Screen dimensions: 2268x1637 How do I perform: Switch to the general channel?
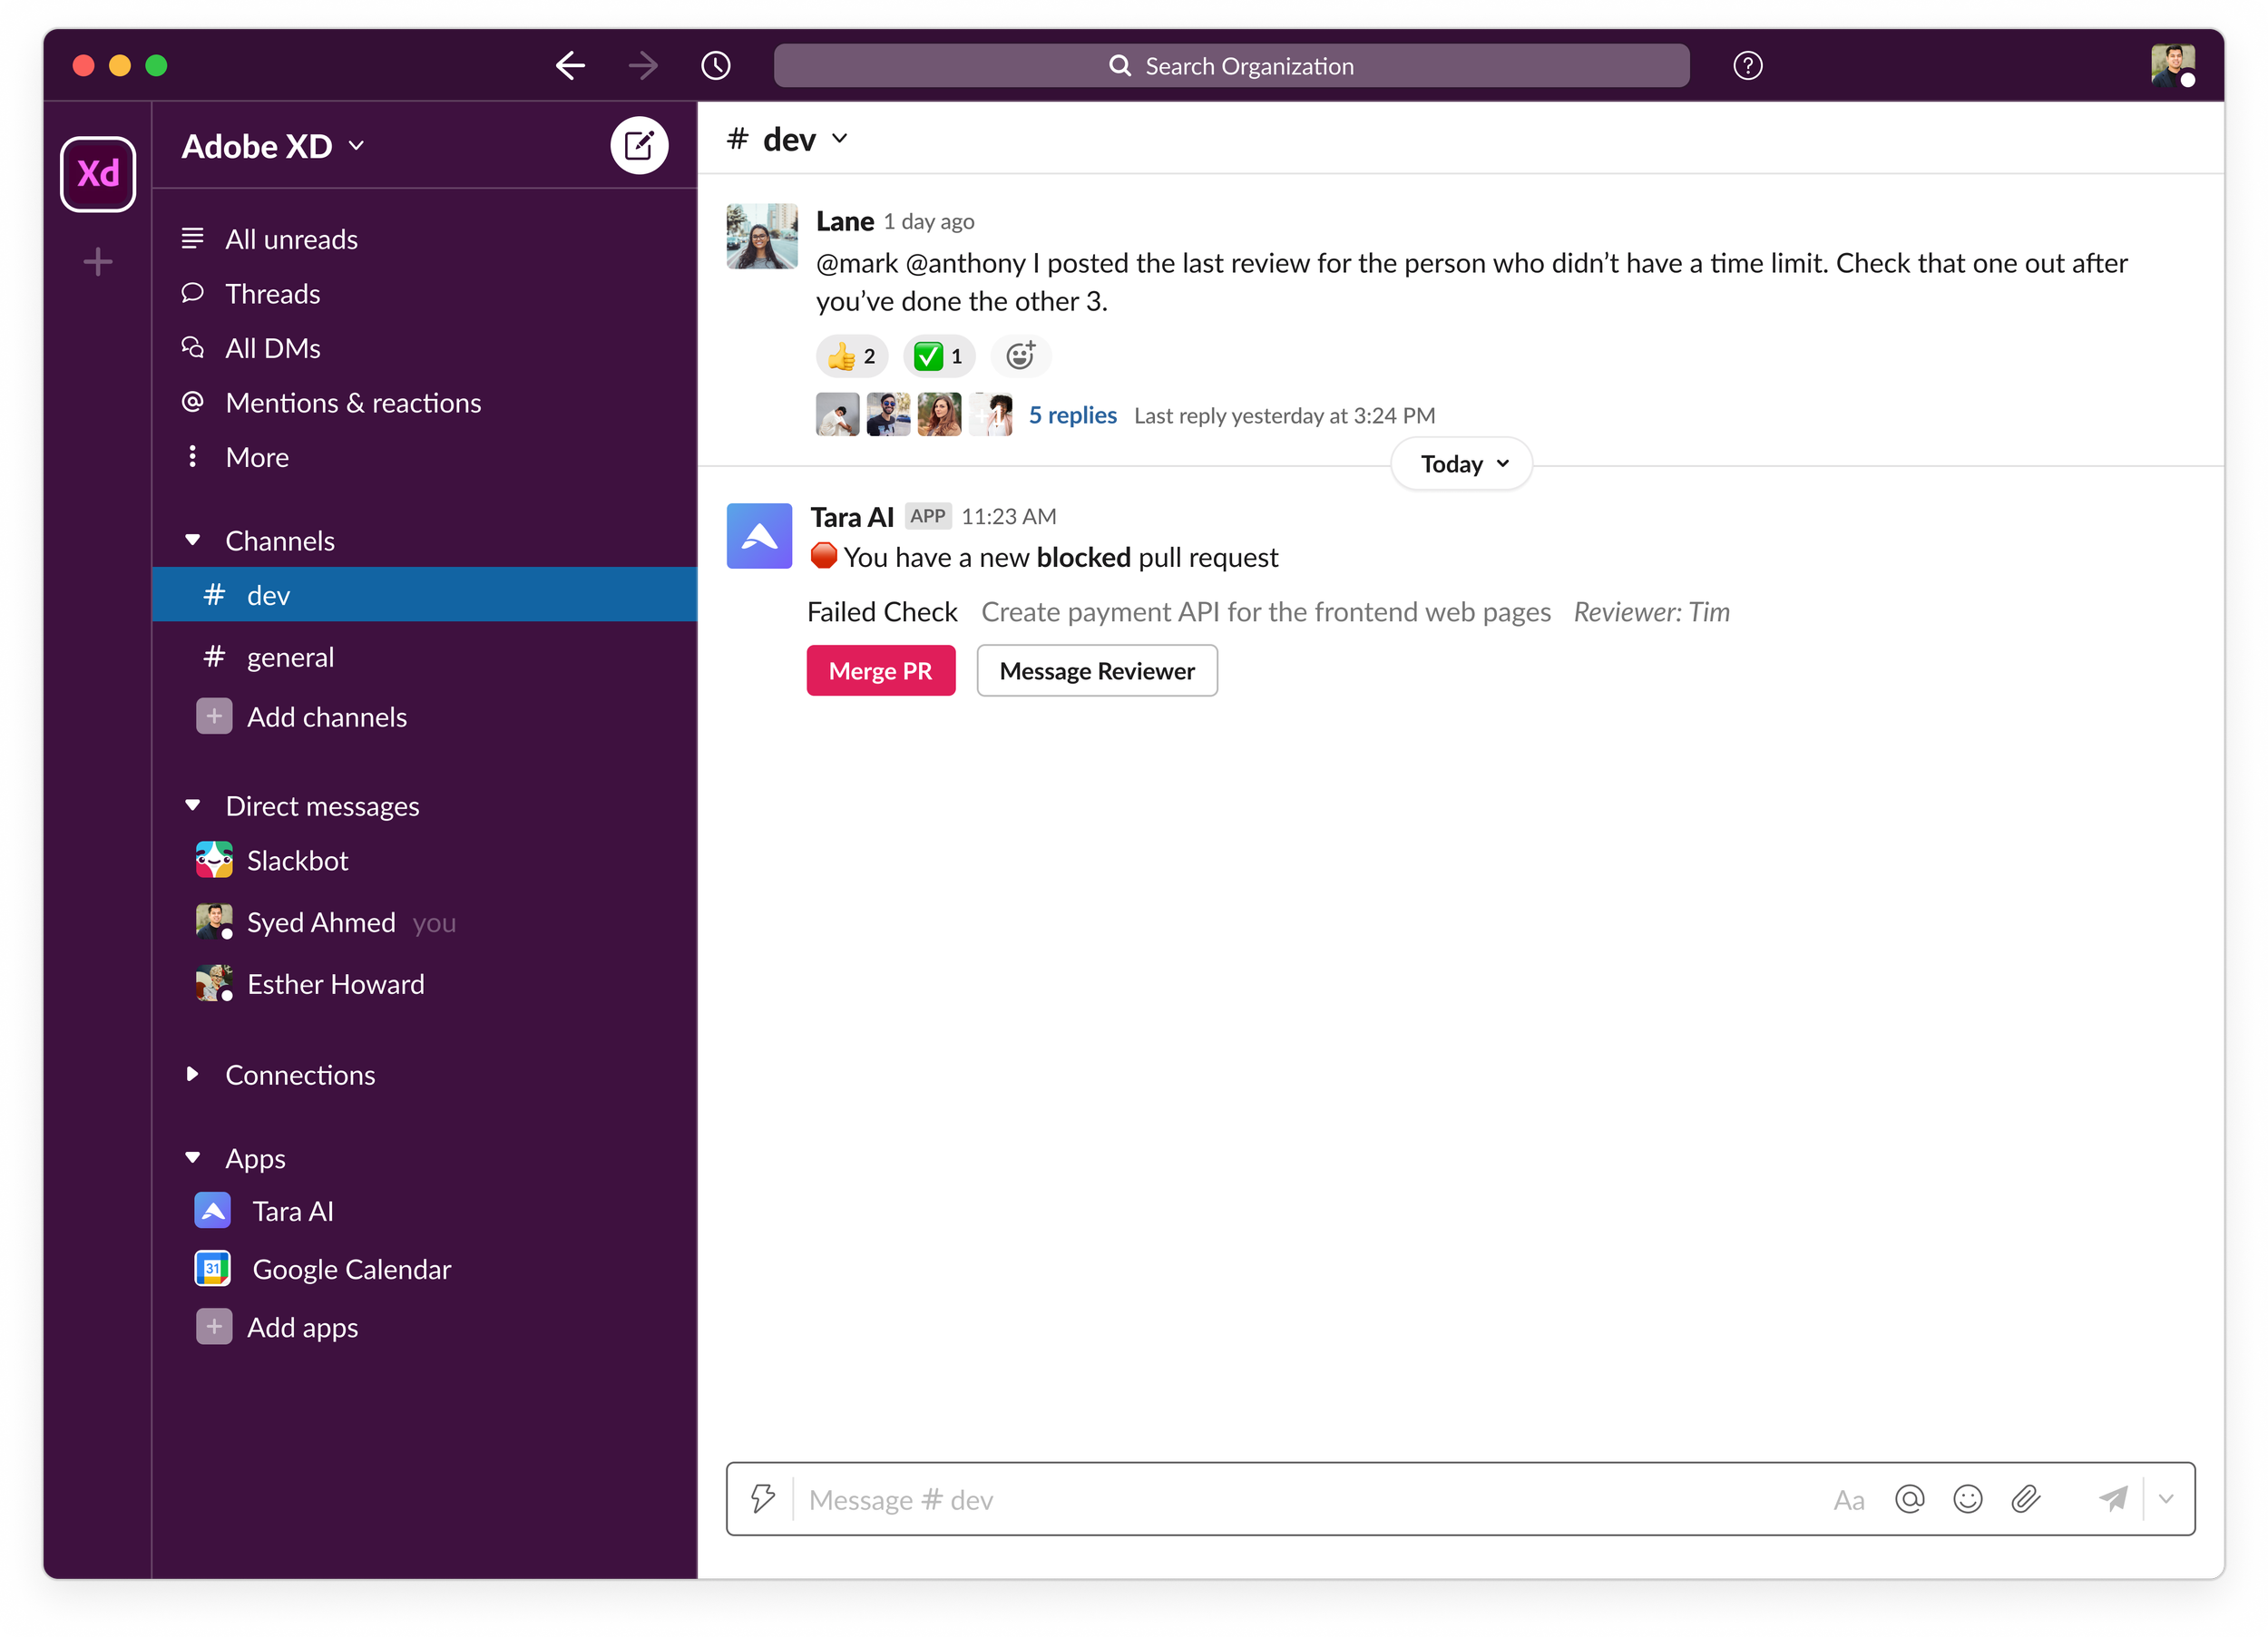(x=290, y=656)
